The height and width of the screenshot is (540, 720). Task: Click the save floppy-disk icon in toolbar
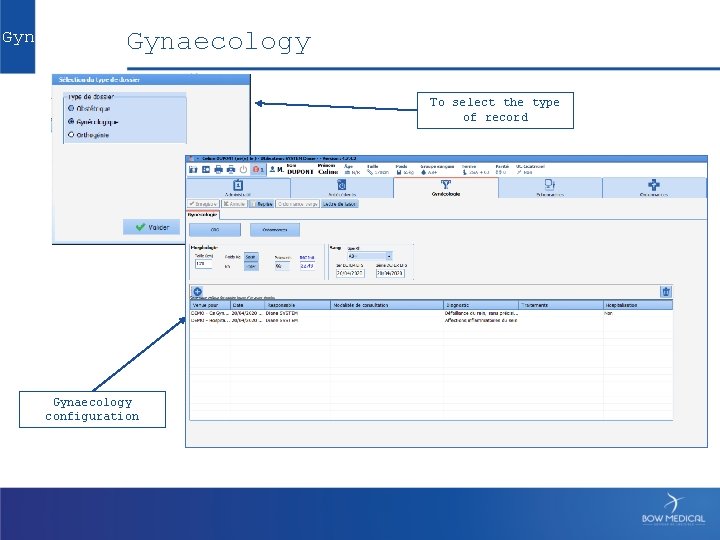point(193,169)
